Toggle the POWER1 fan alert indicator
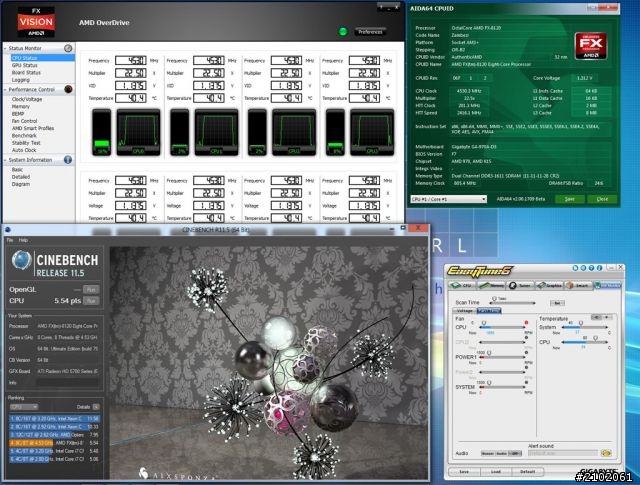Viewport: 640px width, 485px height. click(x=526, y=352)
